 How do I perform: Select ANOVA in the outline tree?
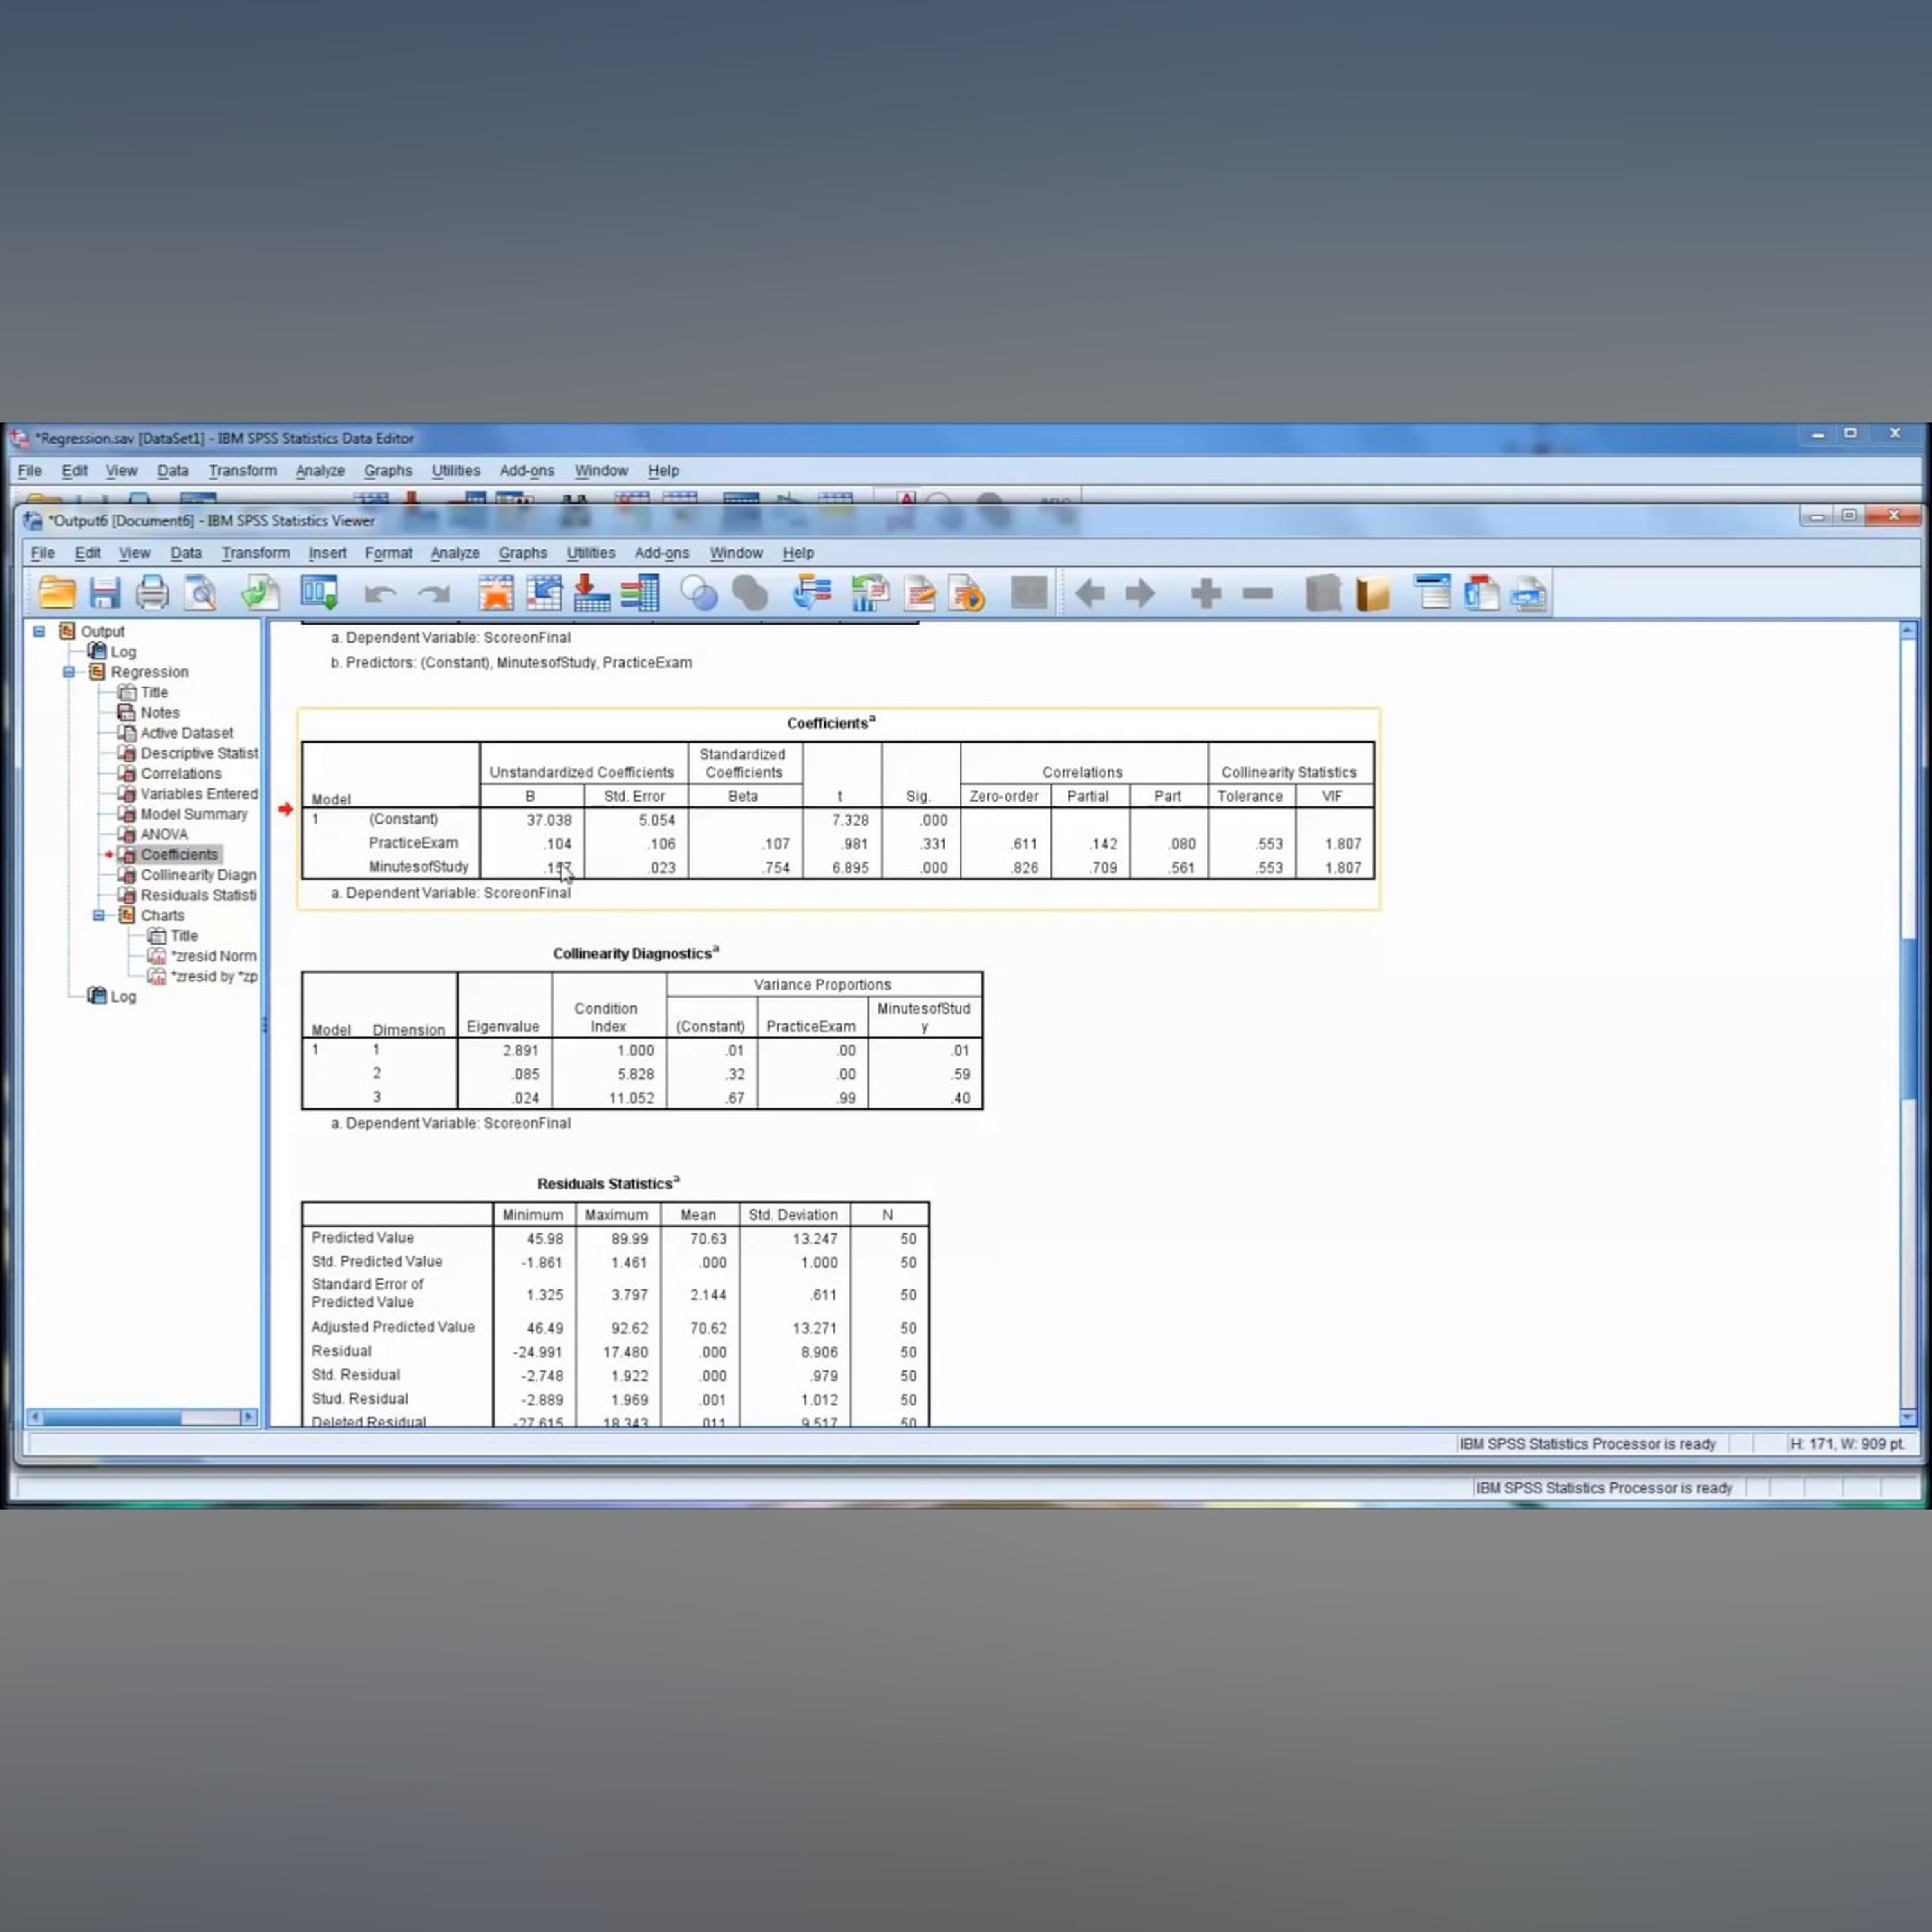point(164,834)
